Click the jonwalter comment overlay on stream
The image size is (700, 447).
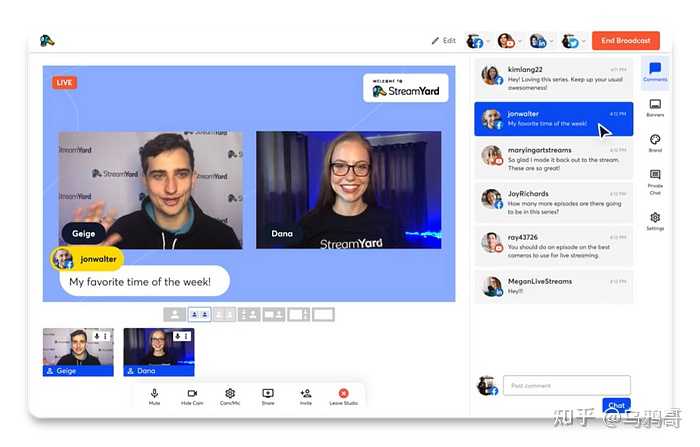coord(140,272)
